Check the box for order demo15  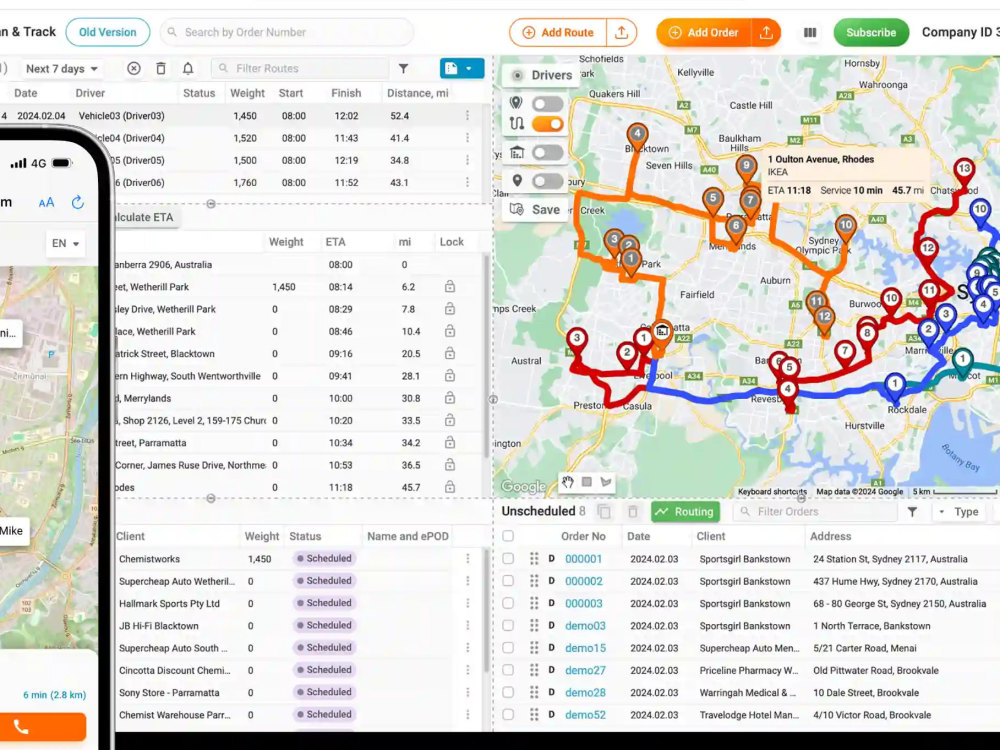(508, 648)
